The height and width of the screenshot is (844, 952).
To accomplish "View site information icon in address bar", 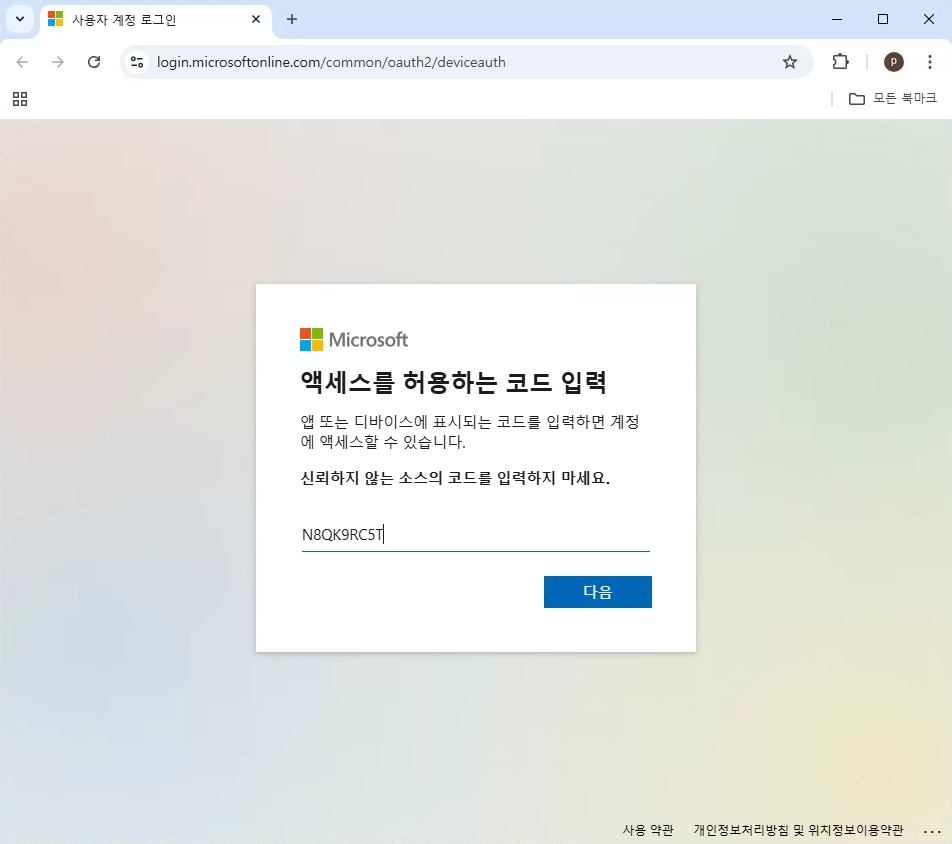I will pyautogui.click(x=138, y=62).
